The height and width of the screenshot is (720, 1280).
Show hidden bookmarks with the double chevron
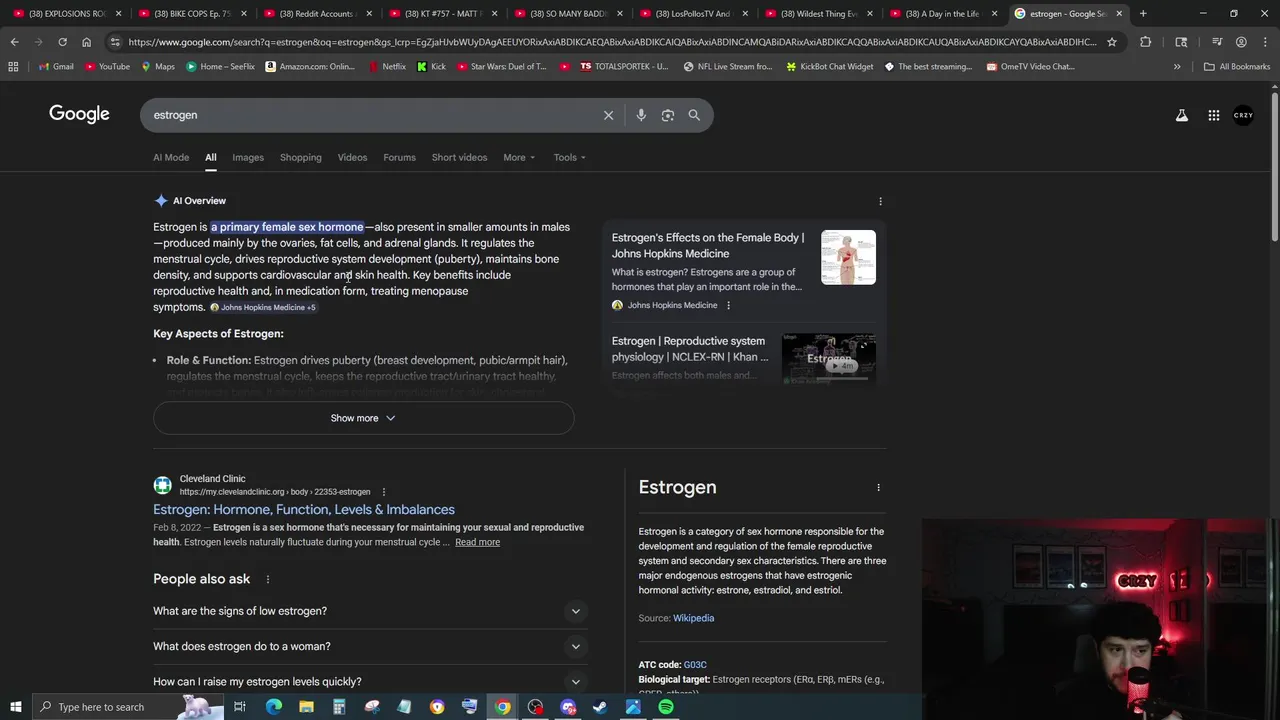(x=1177, y=67)
